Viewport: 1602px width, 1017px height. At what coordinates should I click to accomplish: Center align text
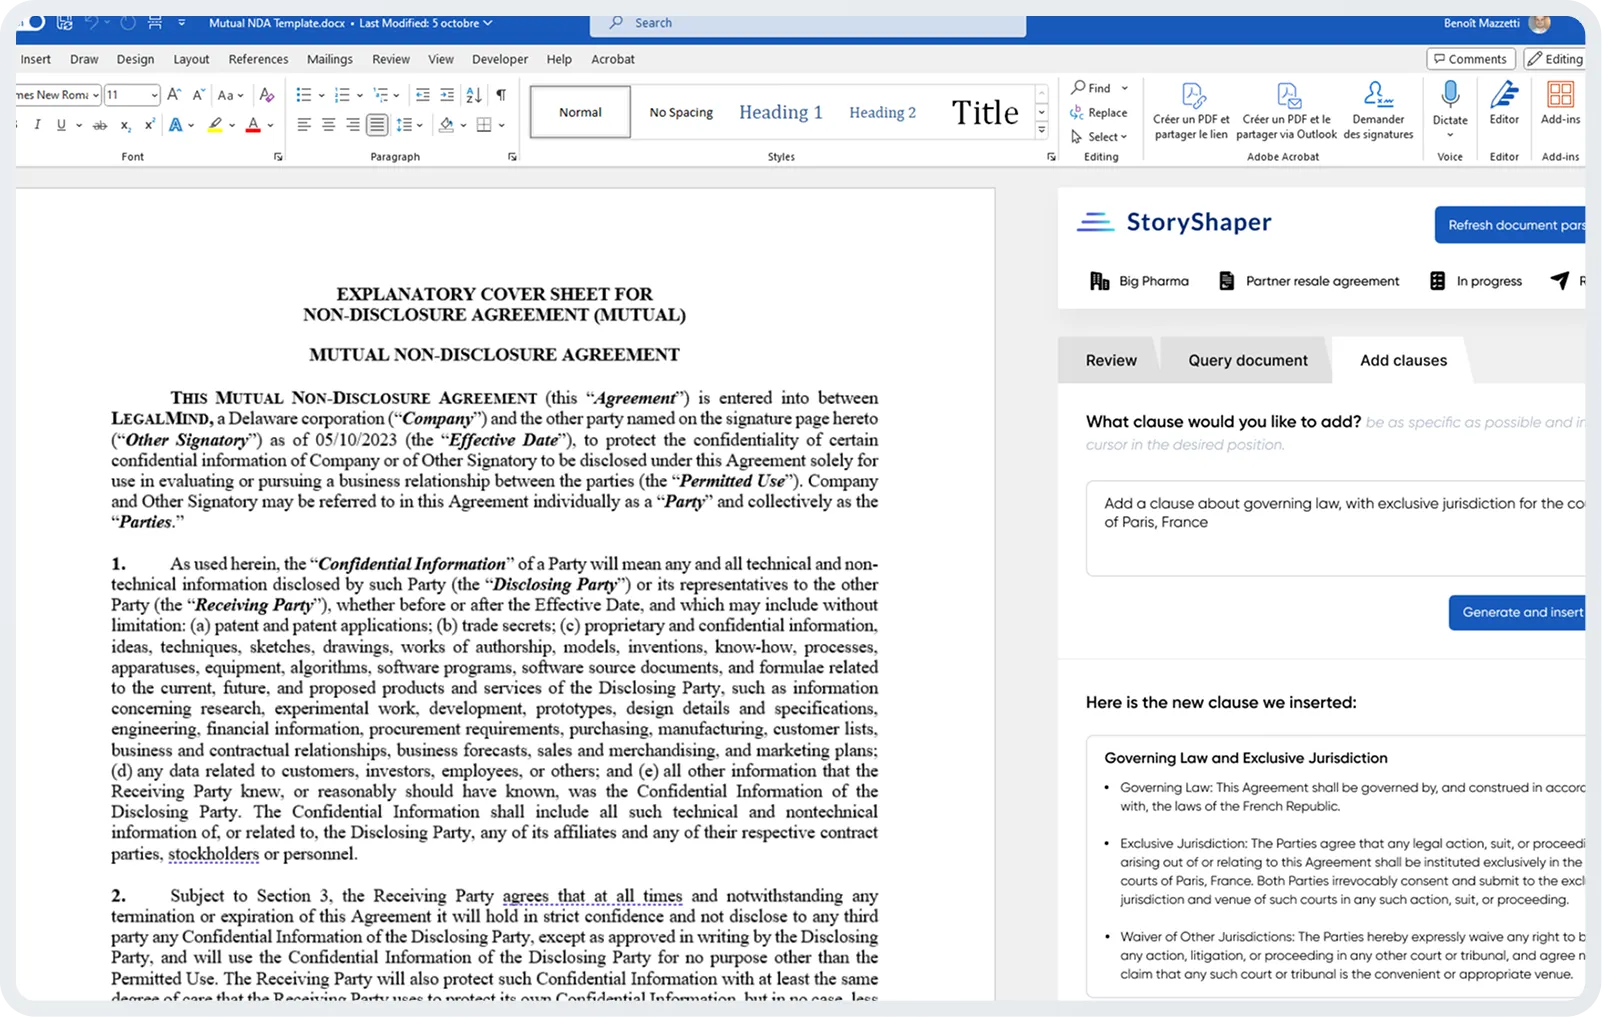328,125
